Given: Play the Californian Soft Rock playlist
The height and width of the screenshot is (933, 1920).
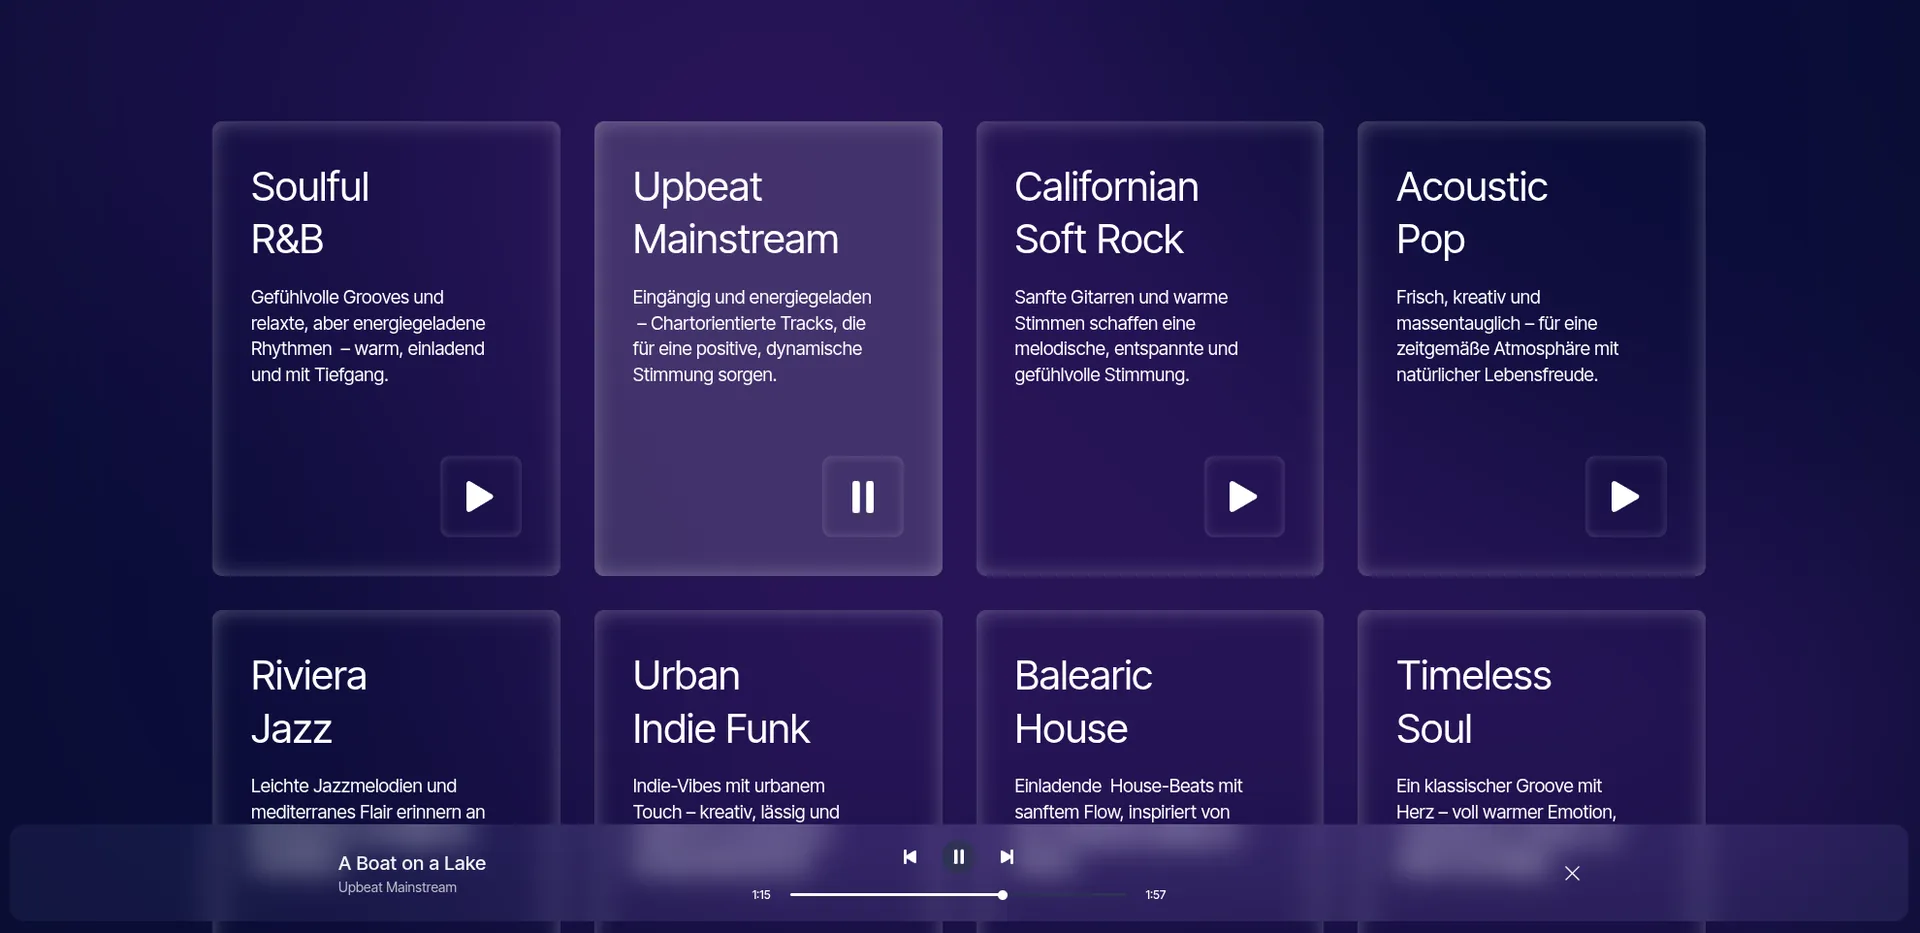Looking at the screenshot, I should pos(1244,497).
